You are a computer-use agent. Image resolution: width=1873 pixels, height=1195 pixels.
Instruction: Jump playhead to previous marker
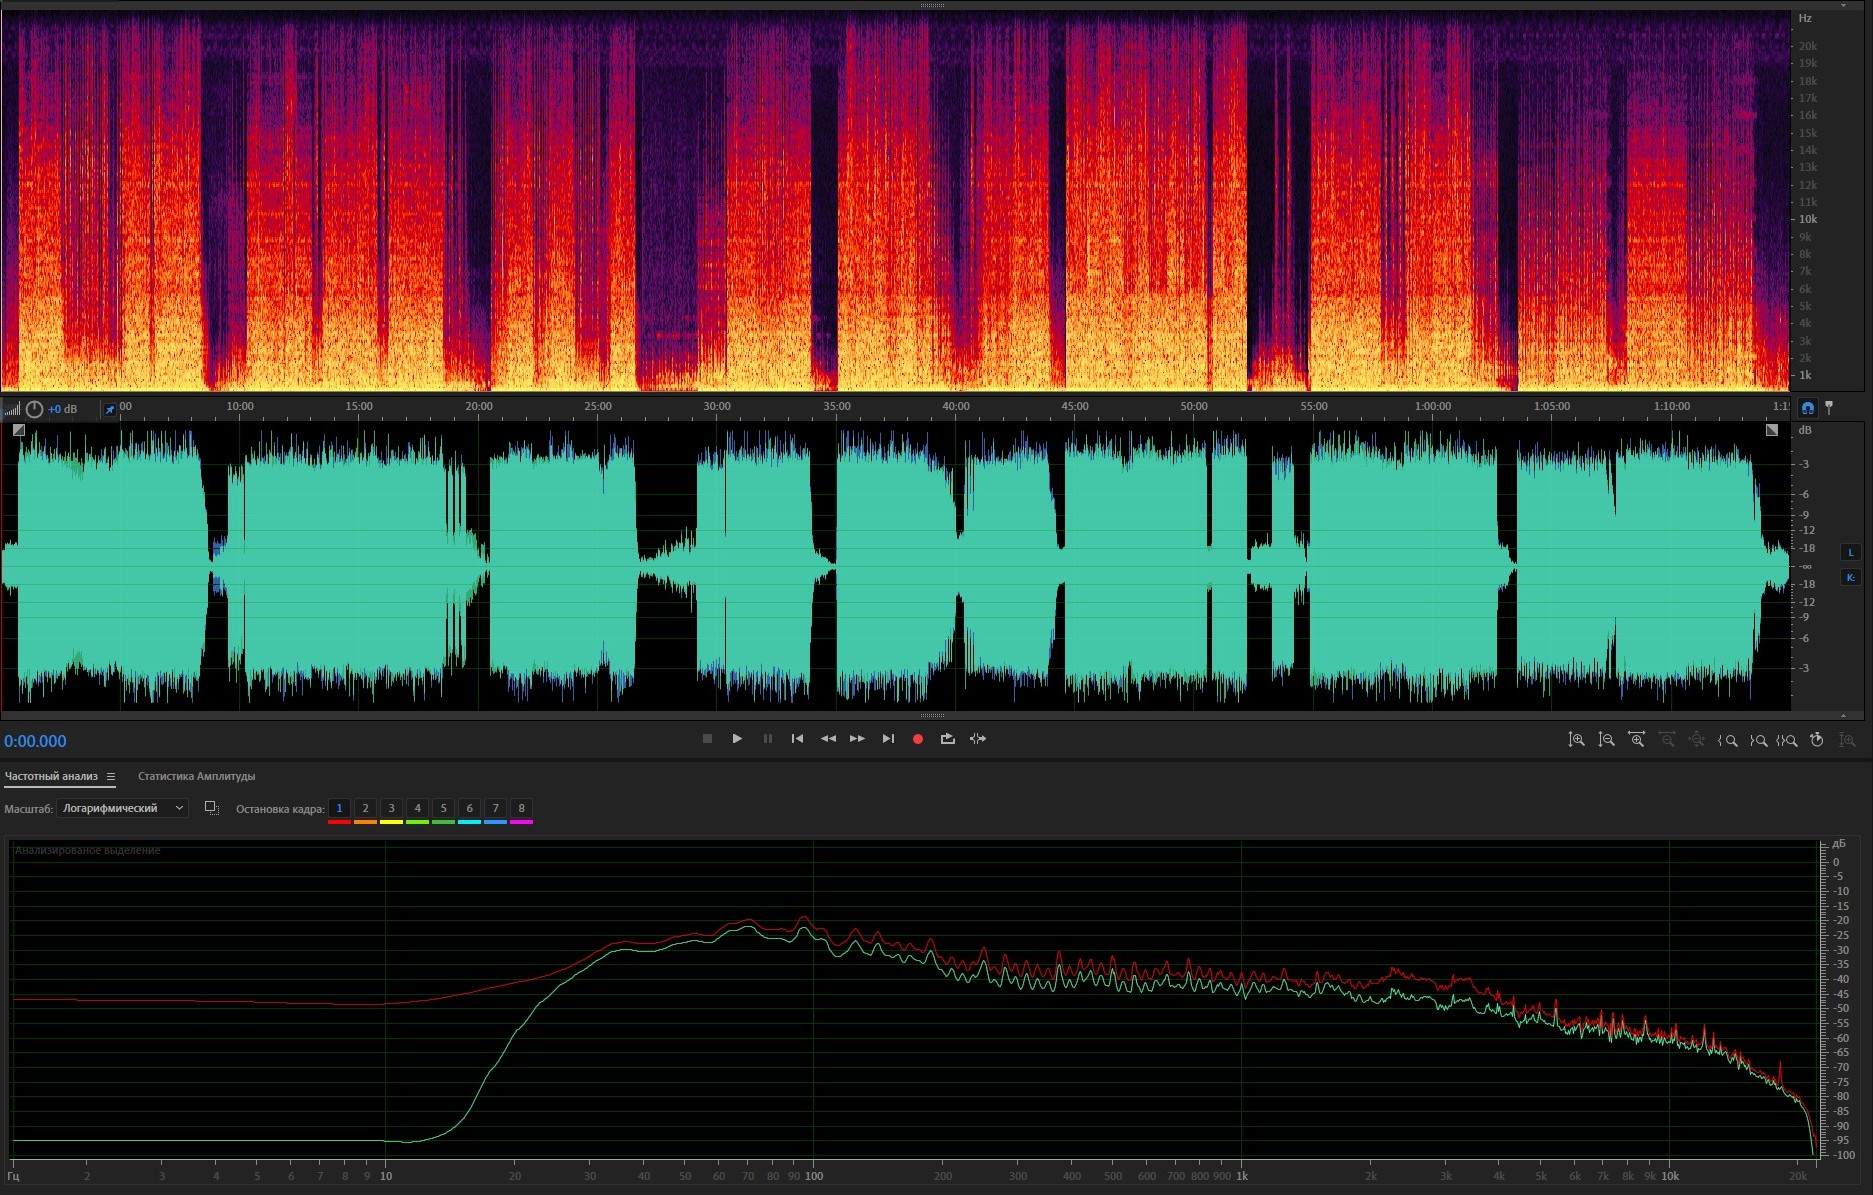(x=797, y=739)
